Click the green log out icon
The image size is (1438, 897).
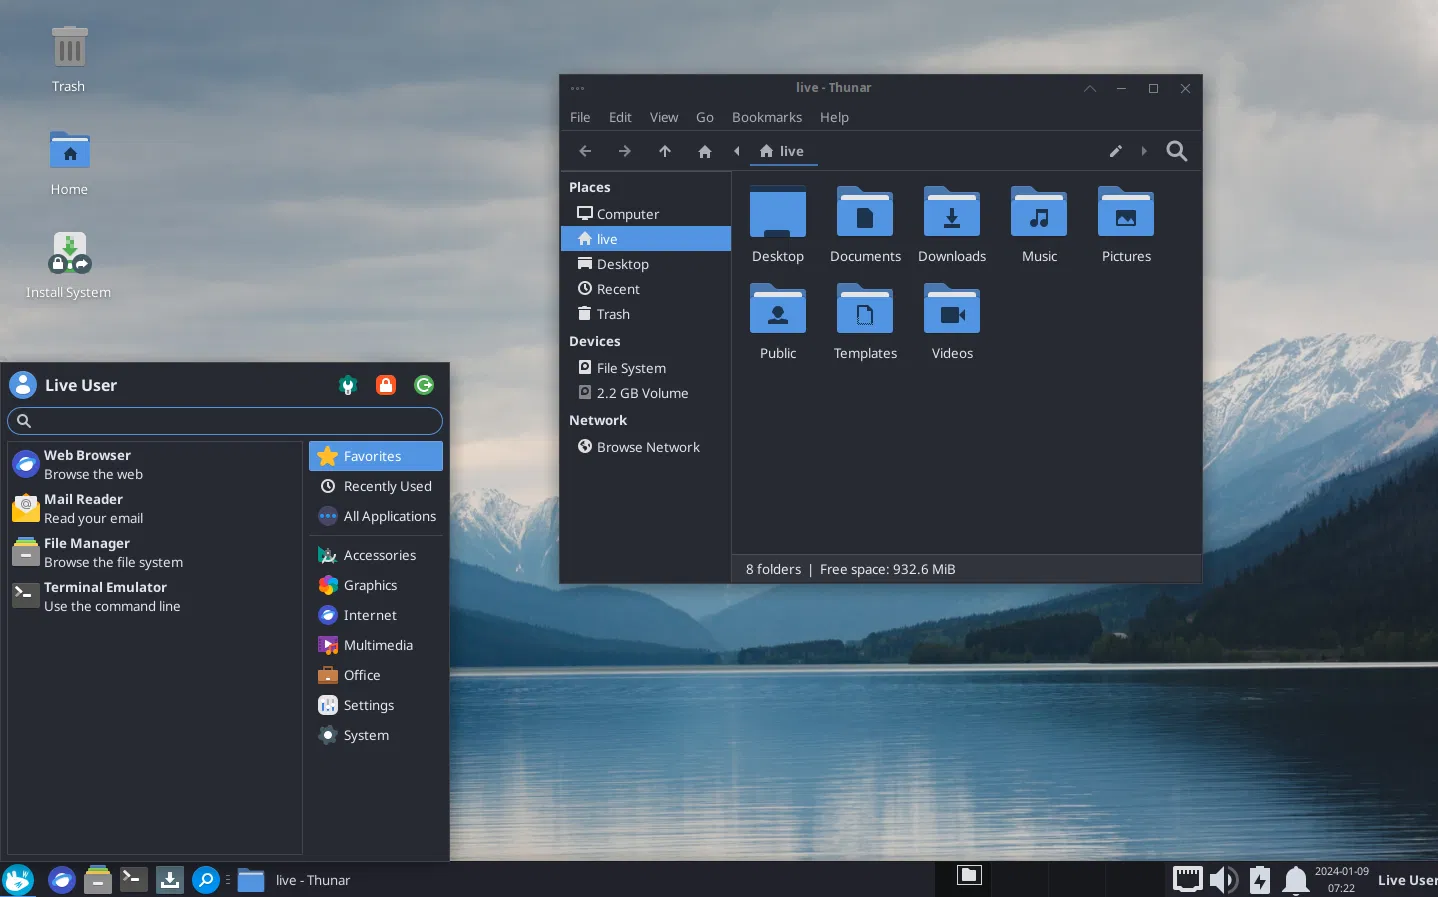pyautogui.click(x=424, y=385)
